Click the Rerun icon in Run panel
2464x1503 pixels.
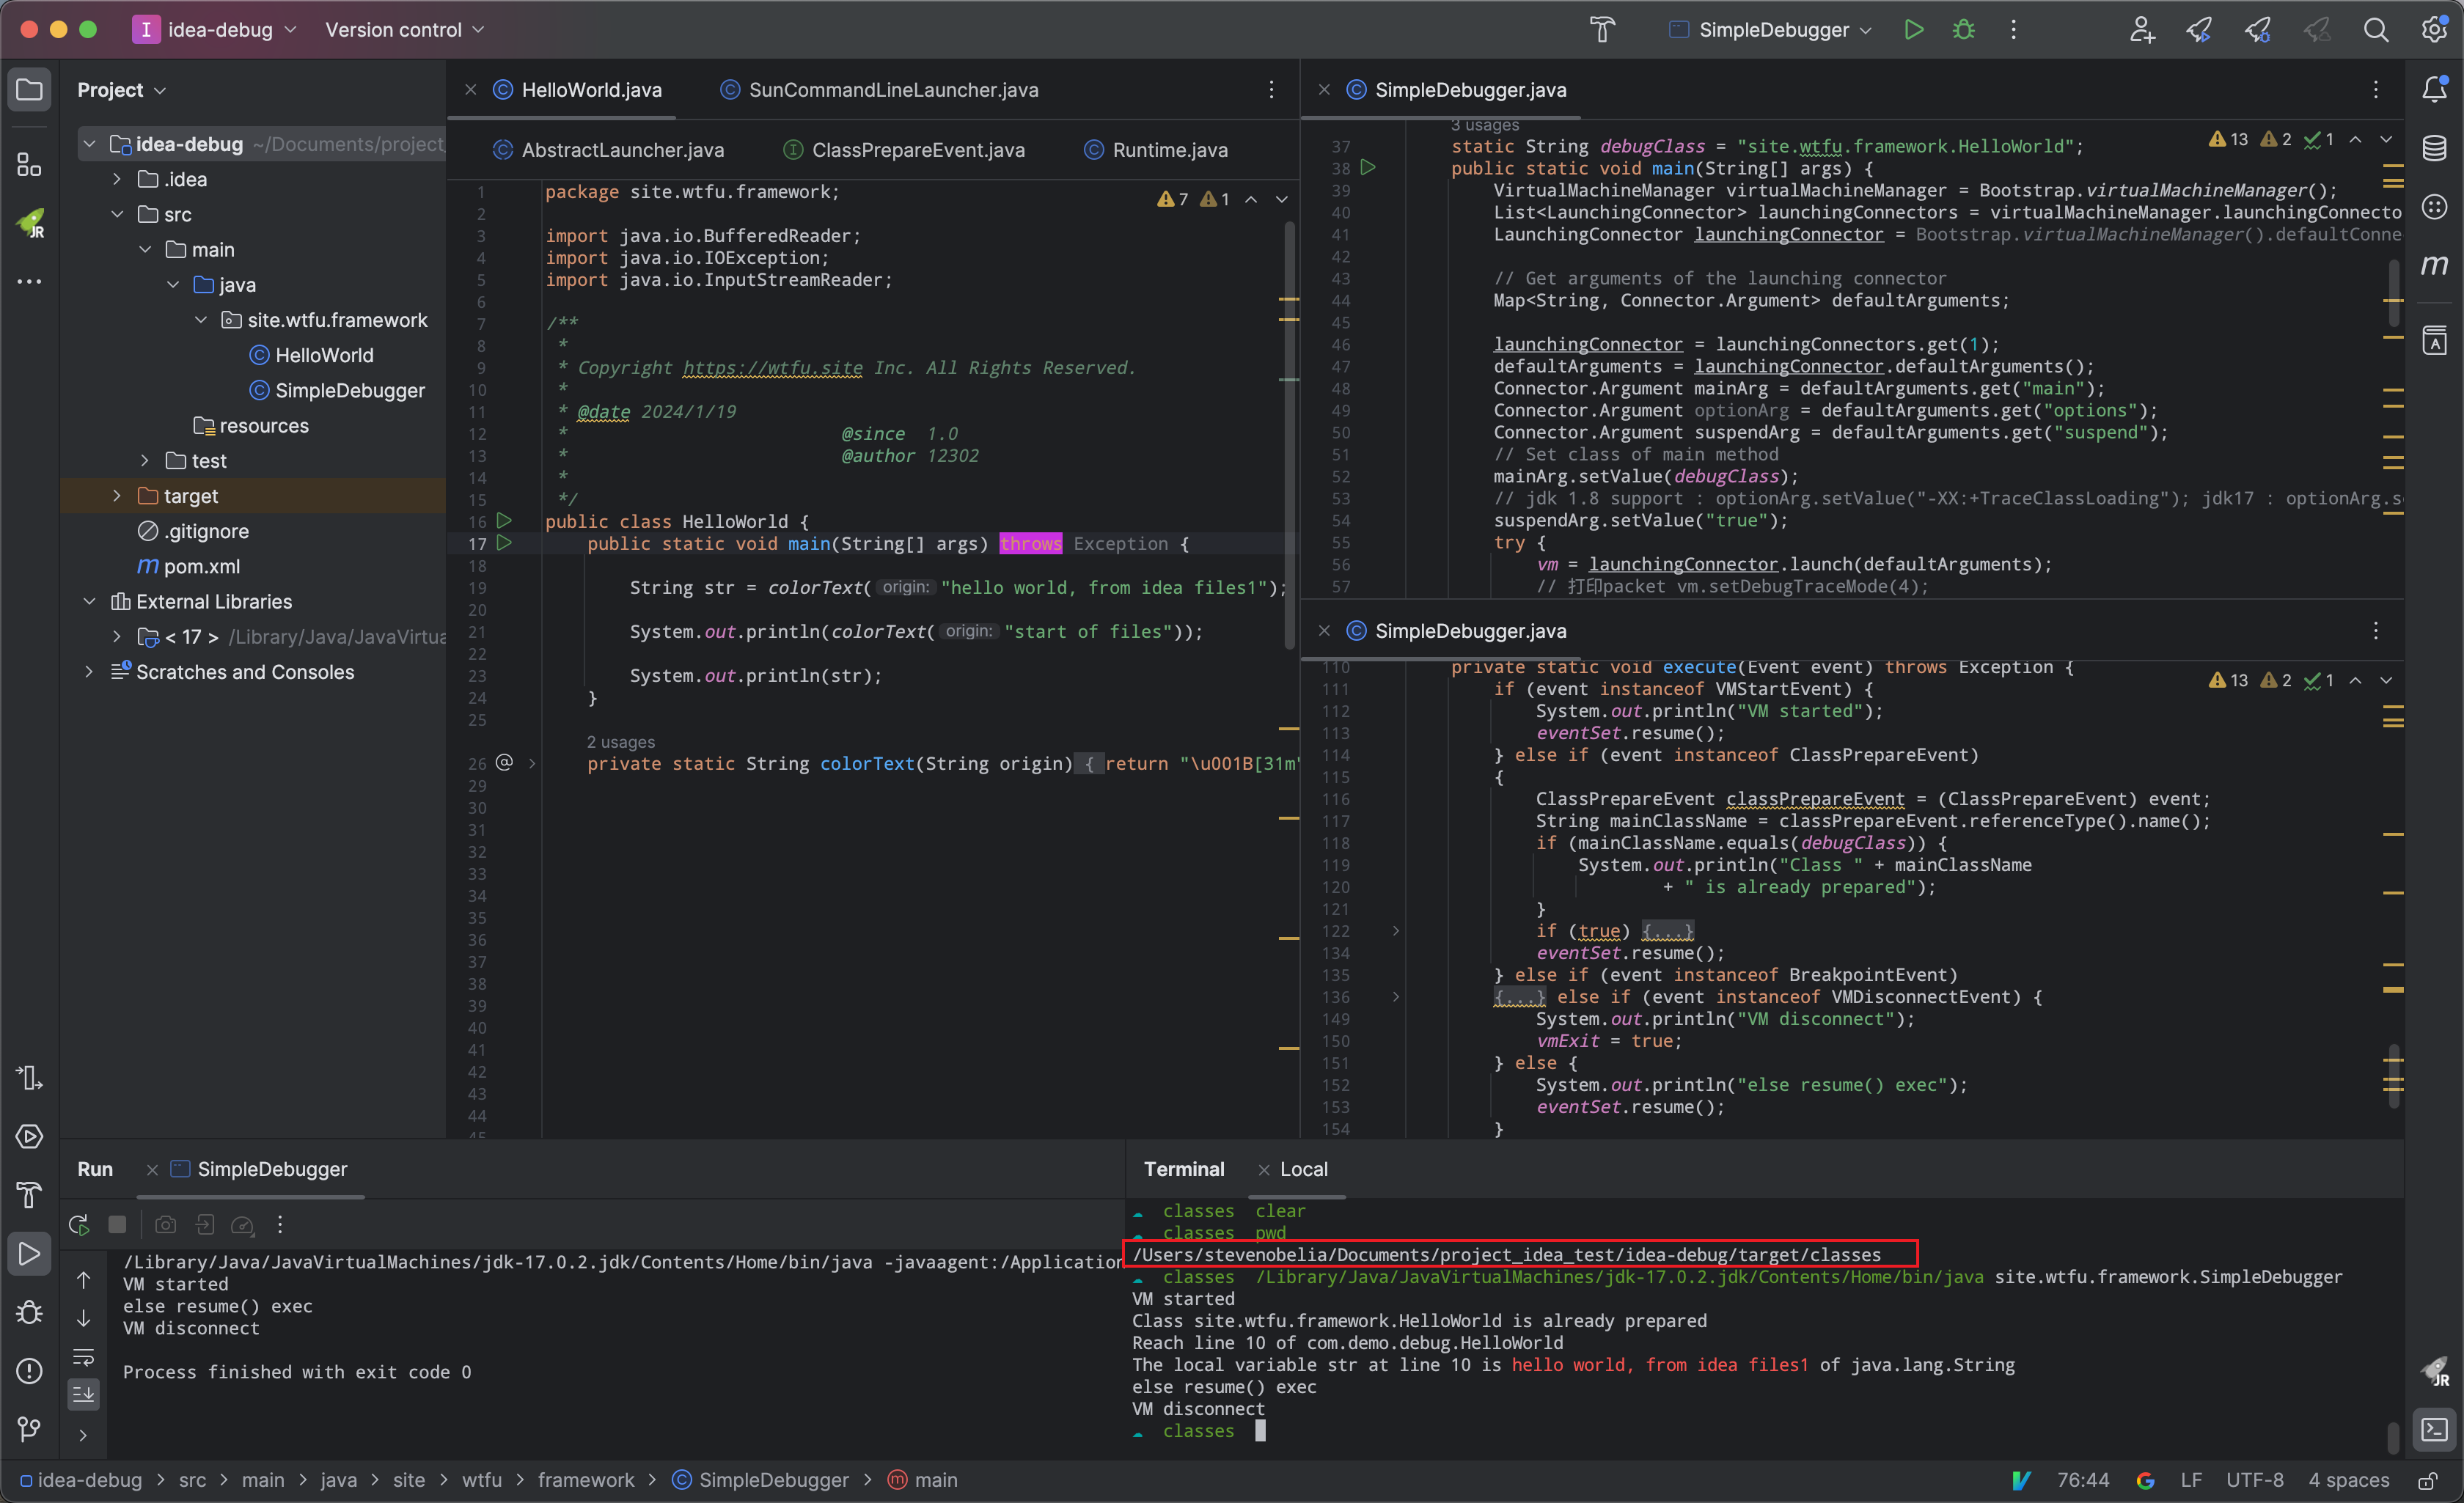(x=79, y=1225)
